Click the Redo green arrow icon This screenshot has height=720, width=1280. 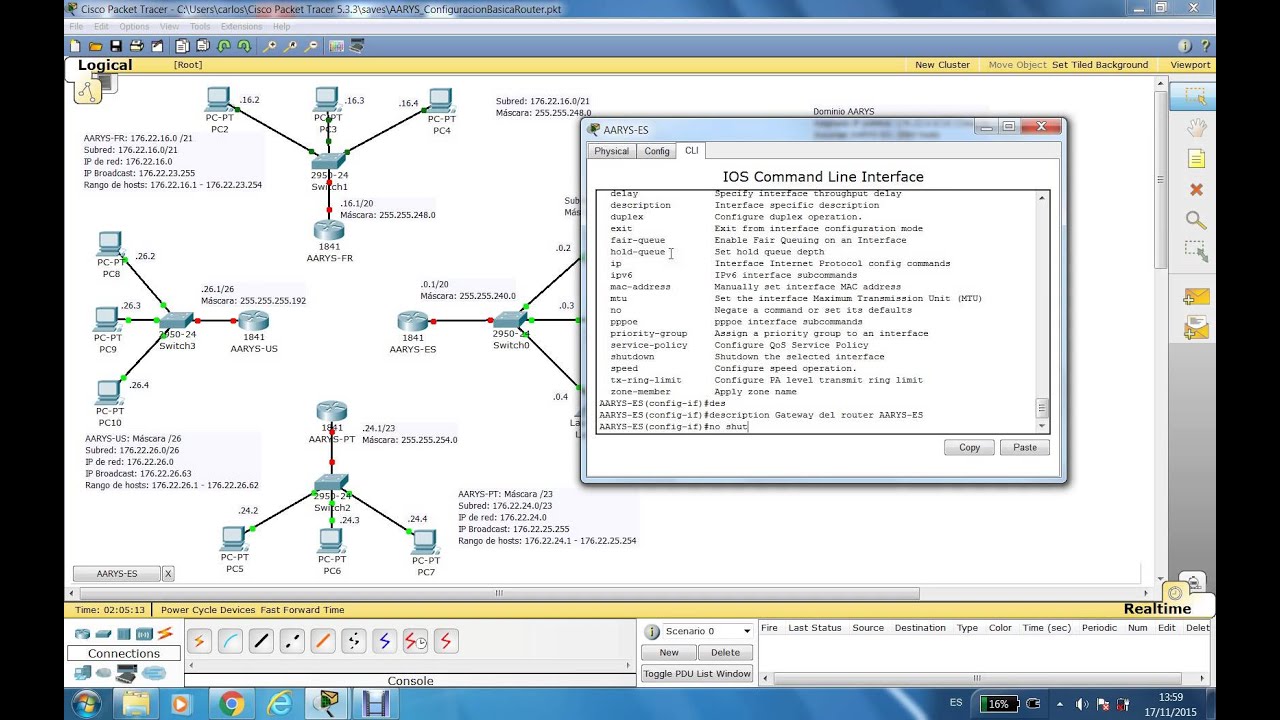point(245,46)
